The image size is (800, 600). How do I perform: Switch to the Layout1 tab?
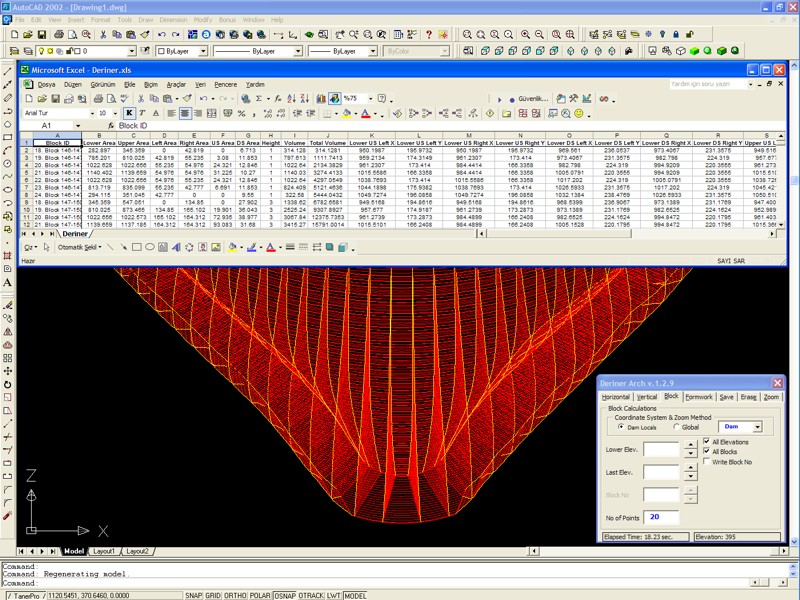(x=104, y=551)
